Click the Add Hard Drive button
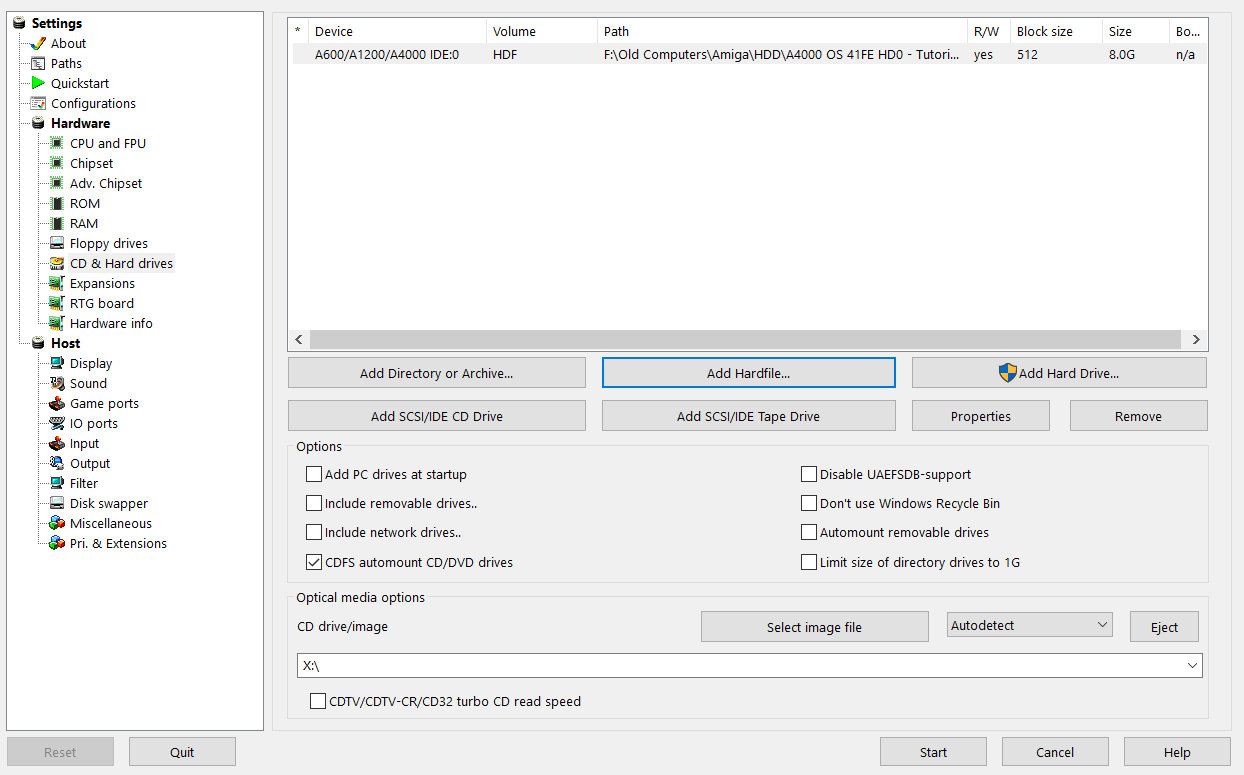Screen dimensions: 1244x775 tap(1059, 373)
